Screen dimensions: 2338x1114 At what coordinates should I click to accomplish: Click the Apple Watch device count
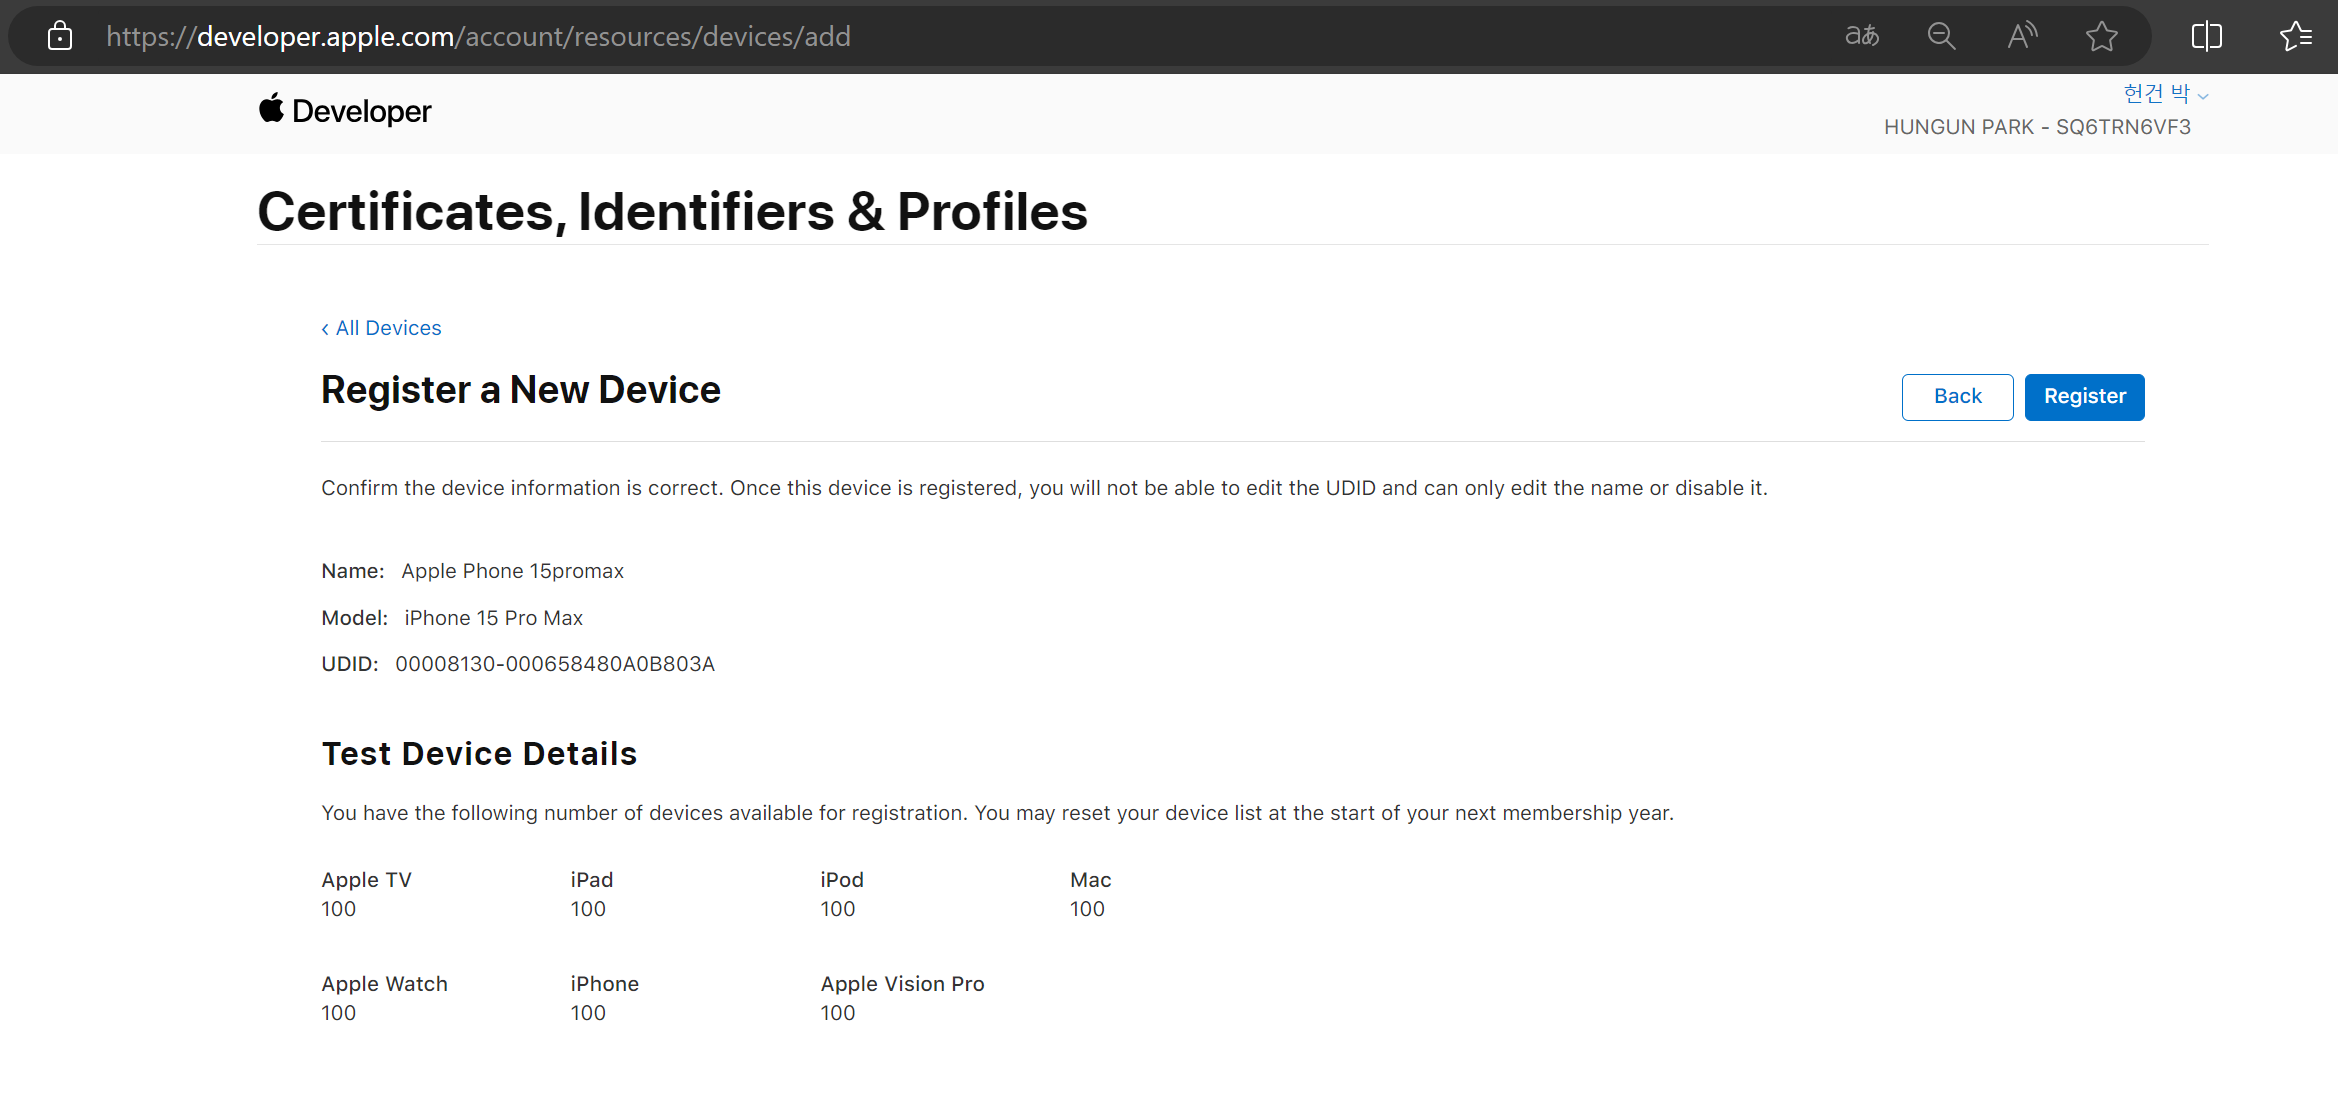[338, 1013]
